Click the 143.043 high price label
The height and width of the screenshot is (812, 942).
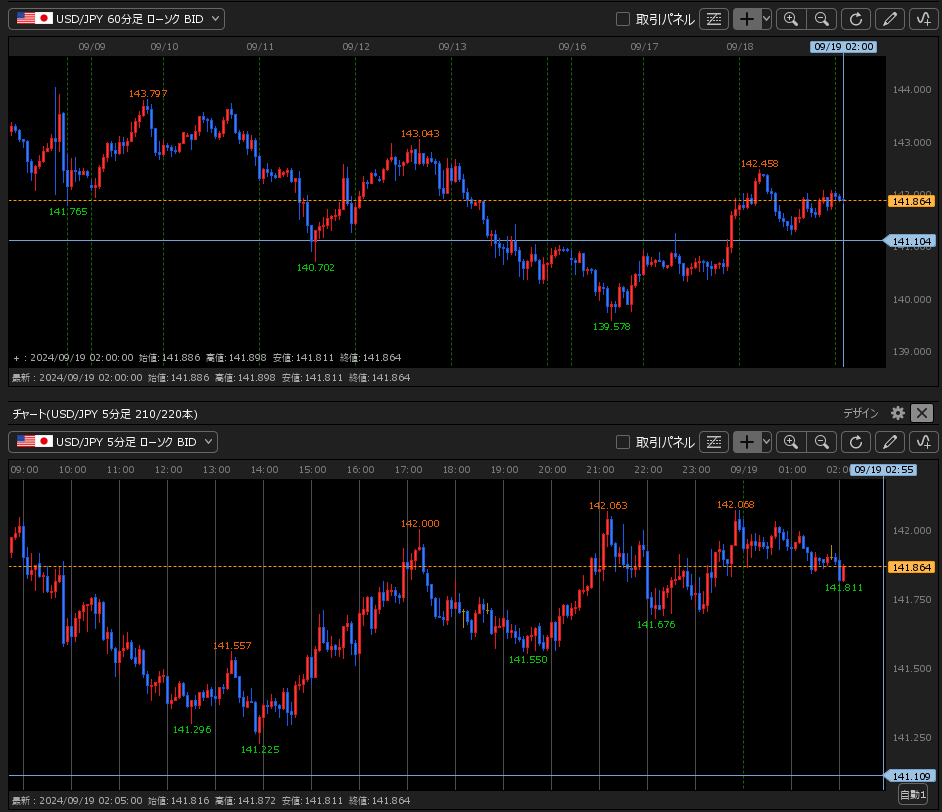420,133
